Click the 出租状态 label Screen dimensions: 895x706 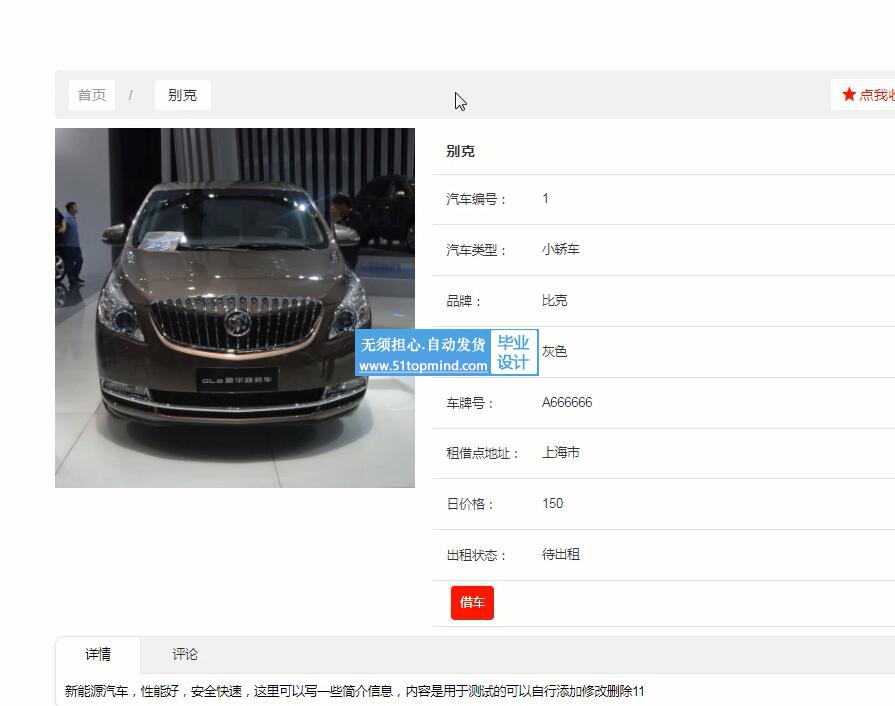[476, 555]
